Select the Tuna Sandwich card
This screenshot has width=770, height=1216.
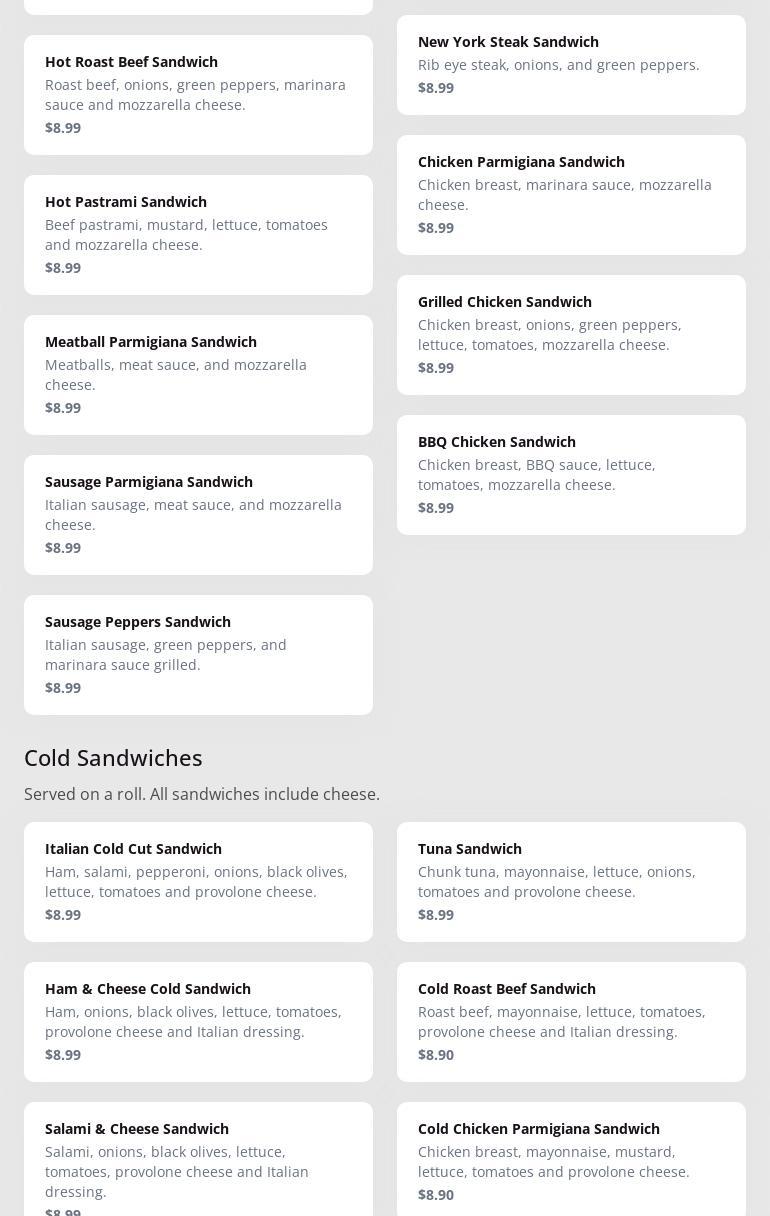[571, 882]
